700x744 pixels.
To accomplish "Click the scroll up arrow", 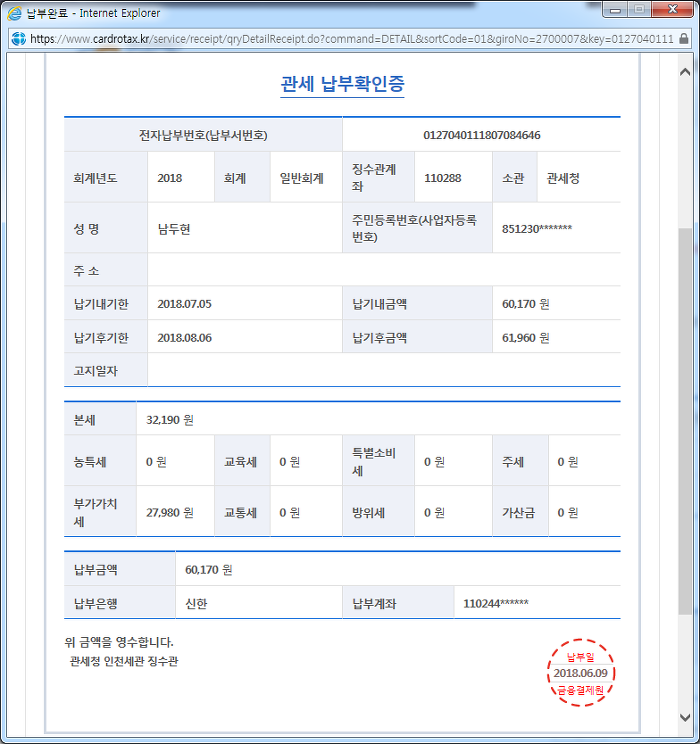I will point(685,72).
